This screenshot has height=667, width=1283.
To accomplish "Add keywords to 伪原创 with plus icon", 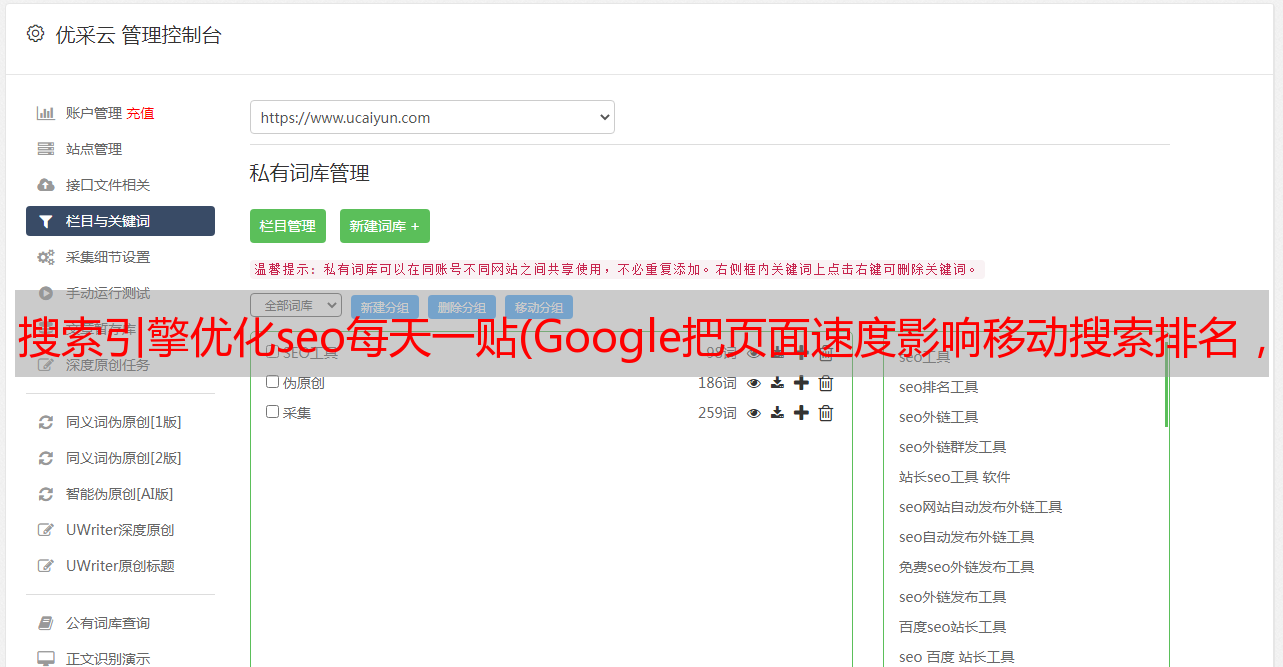I will [x=801, y=383].
